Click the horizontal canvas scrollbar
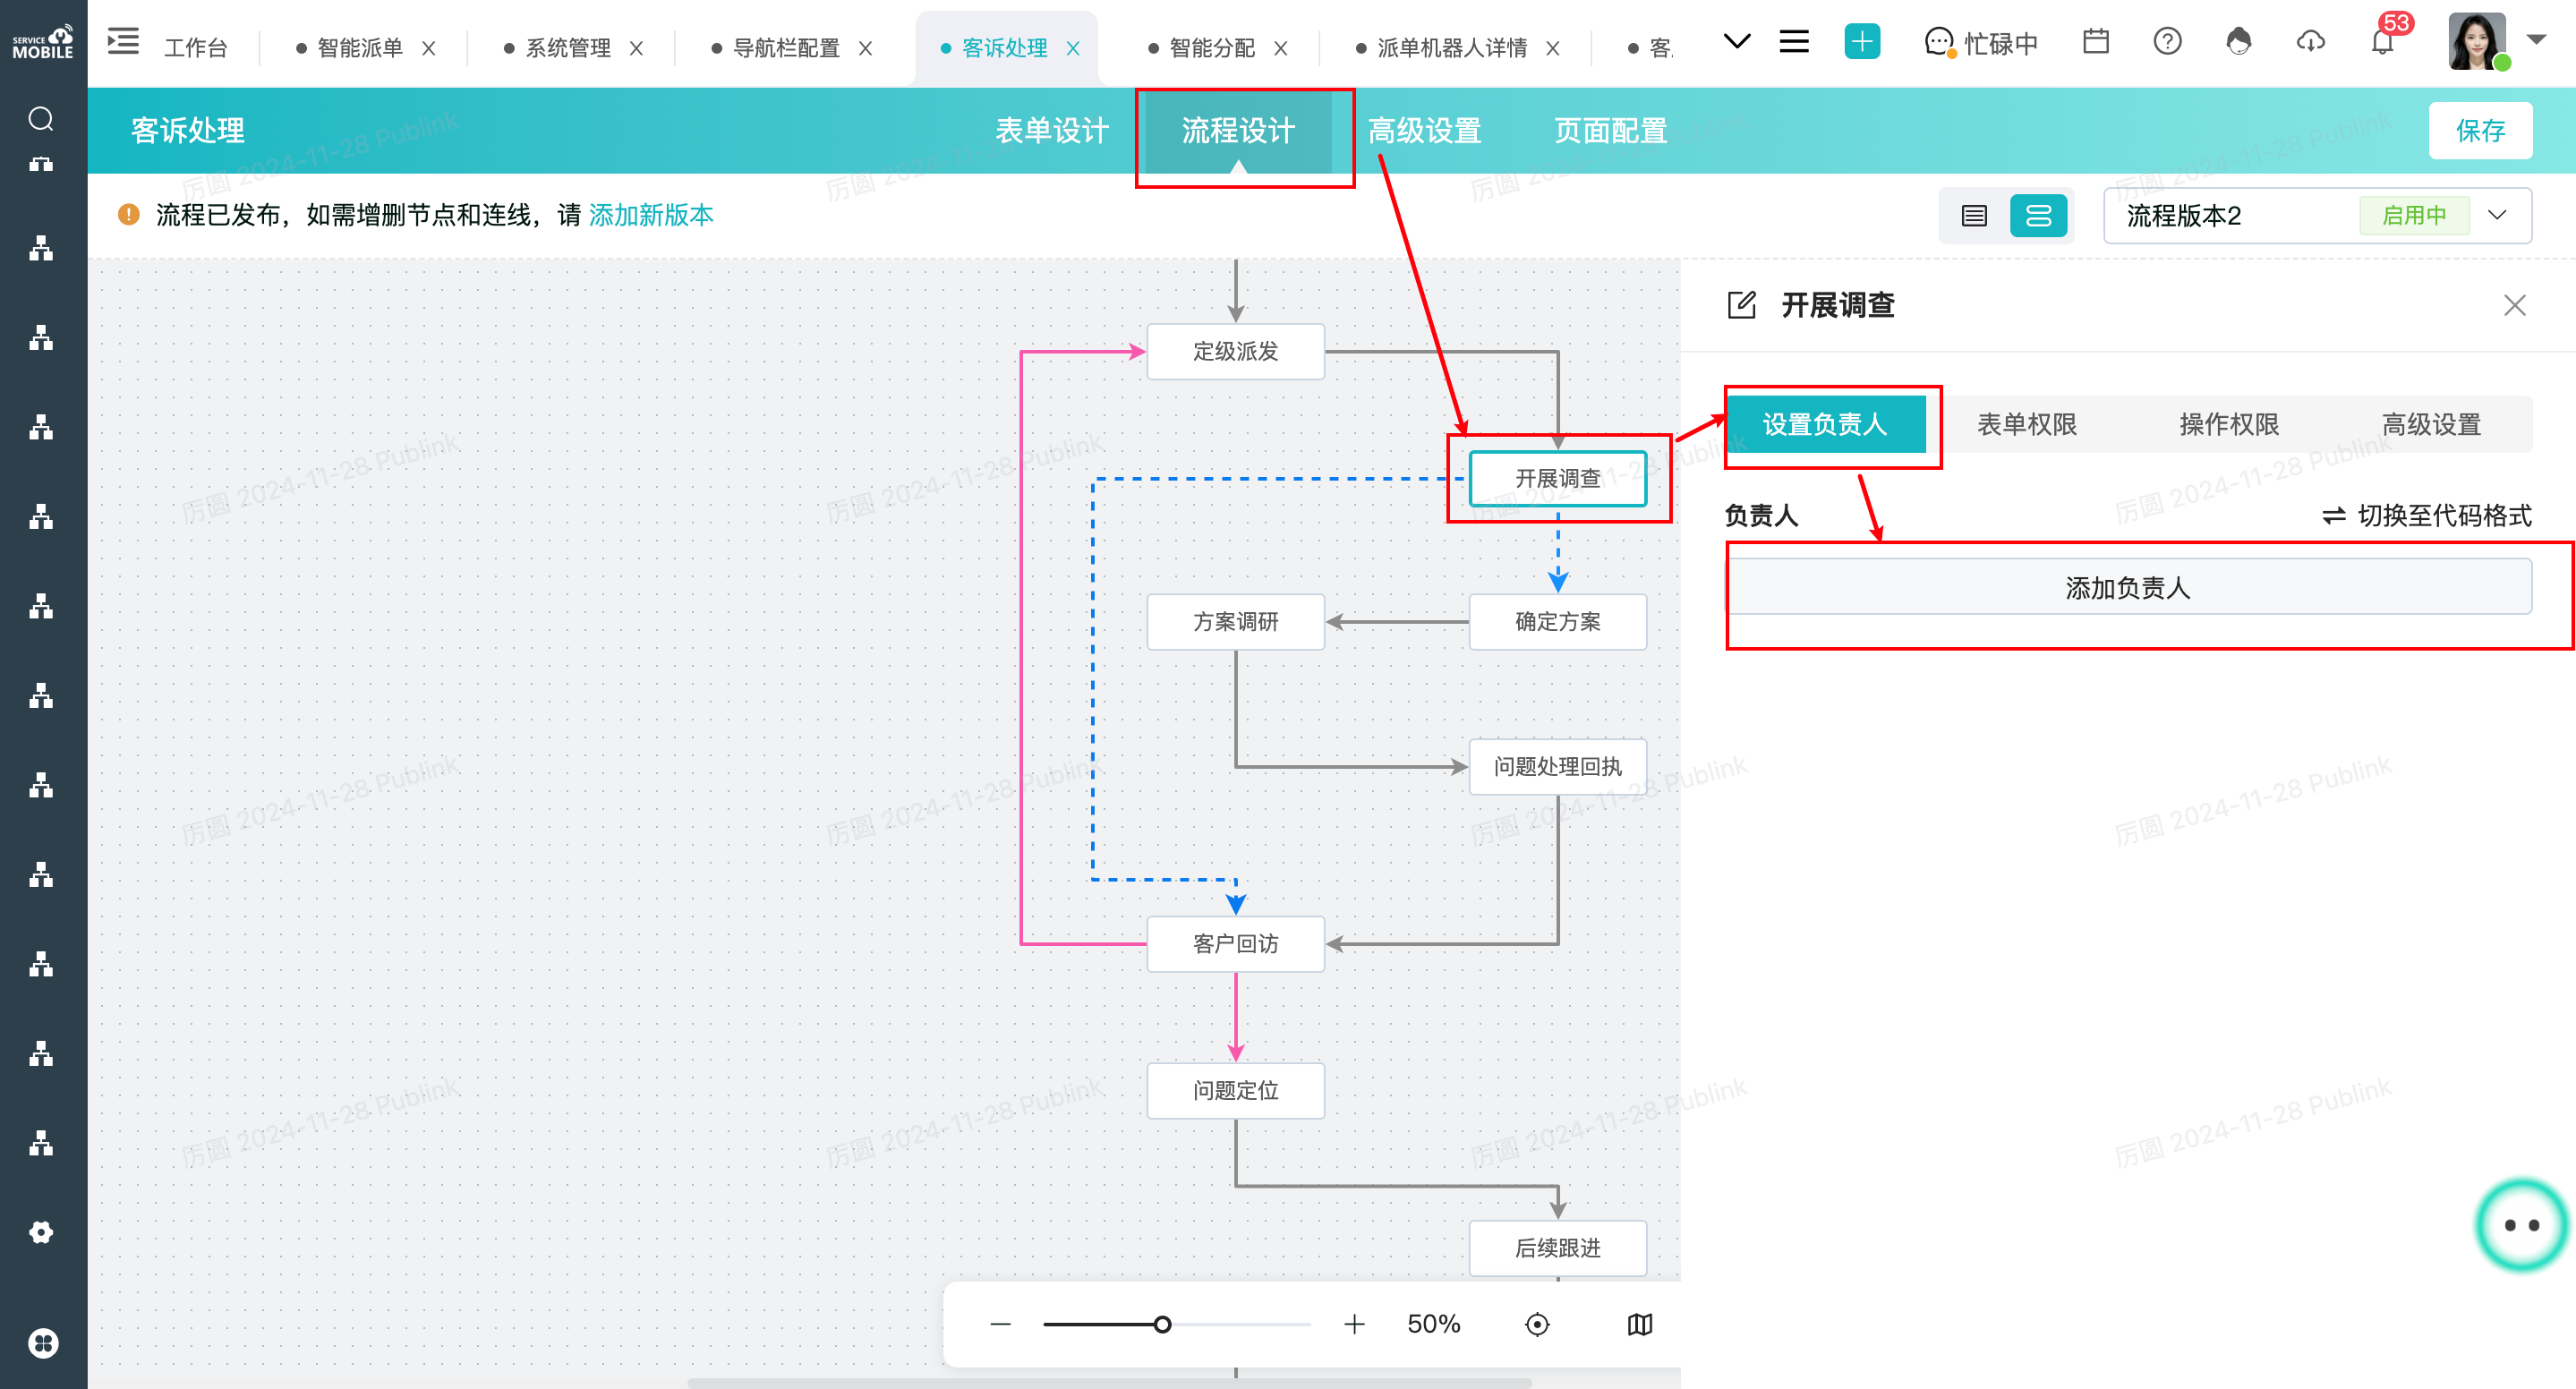This screenshot has width=2576, height=1389. (1108, 1383)
